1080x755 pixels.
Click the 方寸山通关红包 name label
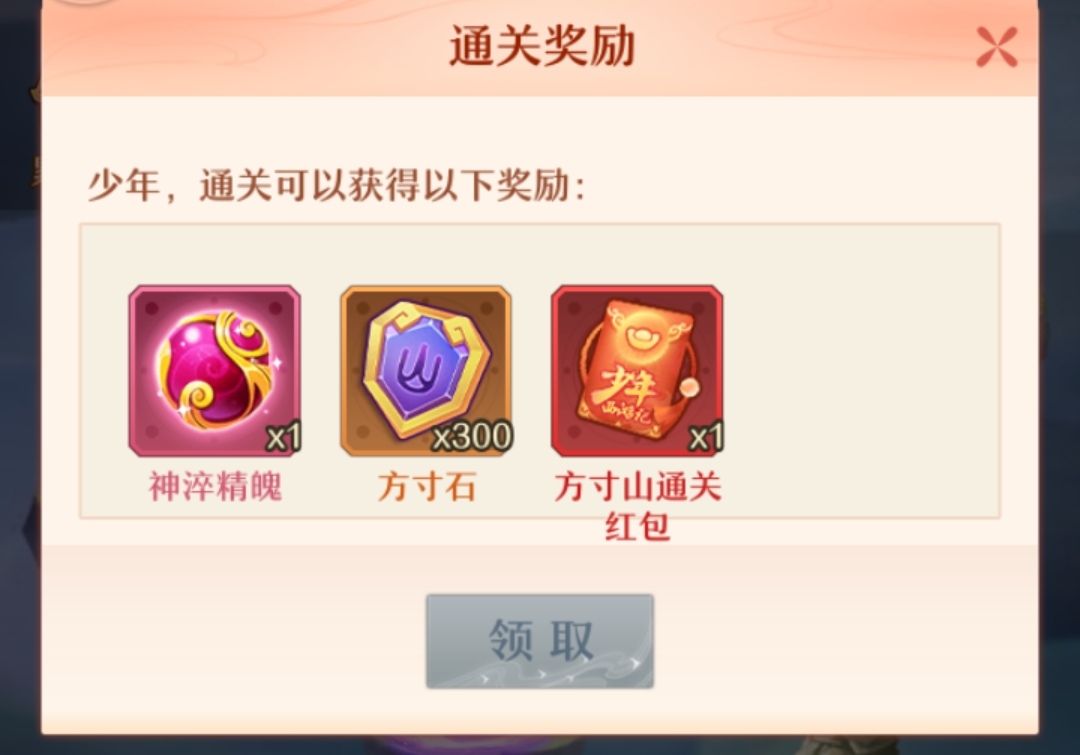coord(638,506)
